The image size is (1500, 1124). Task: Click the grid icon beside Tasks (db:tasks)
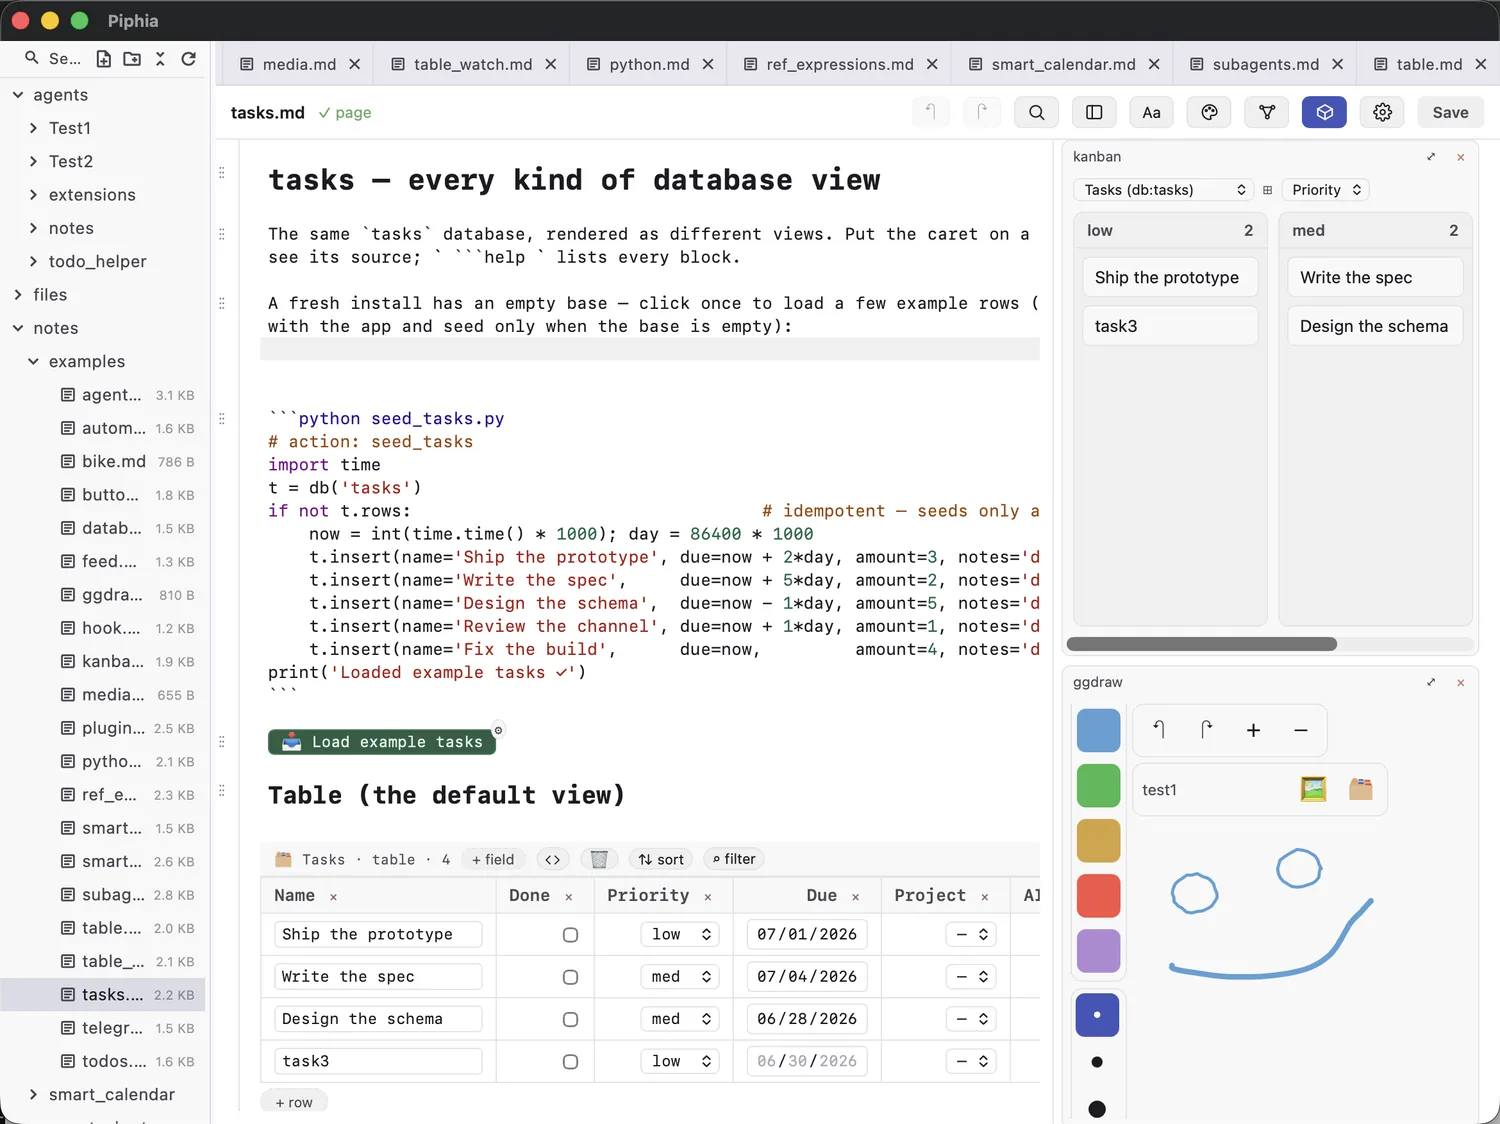click(x=1267, y=190)
